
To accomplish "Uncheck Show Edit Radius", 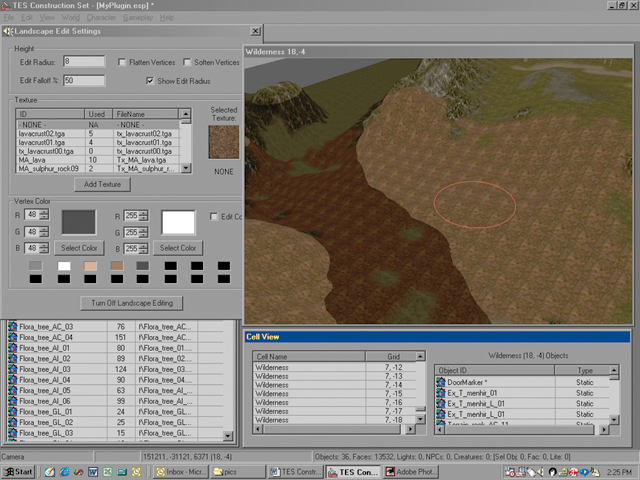I will click(x=150, y=80).
